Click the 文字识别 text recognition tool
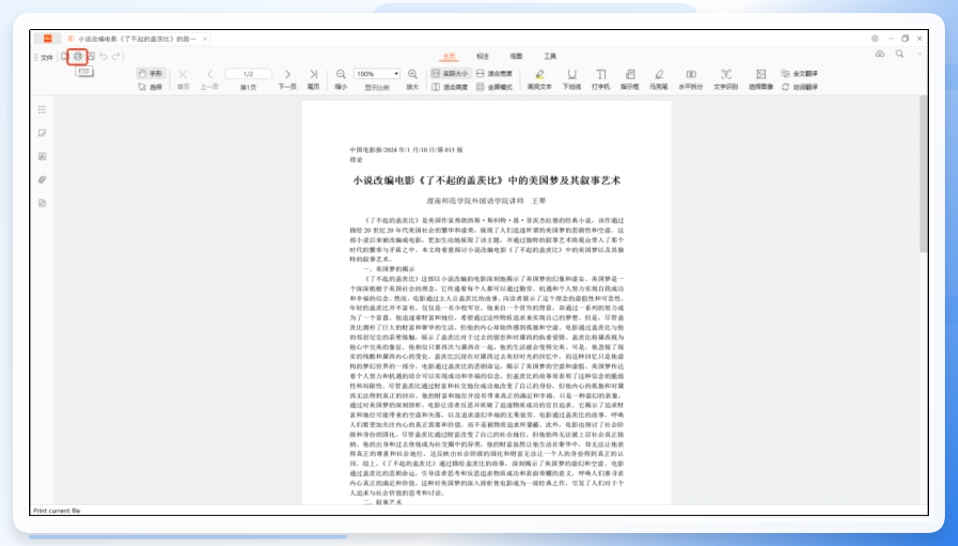The width and height of the screenshot is (958, 546). pyautogui.click(x=726, y=79)
